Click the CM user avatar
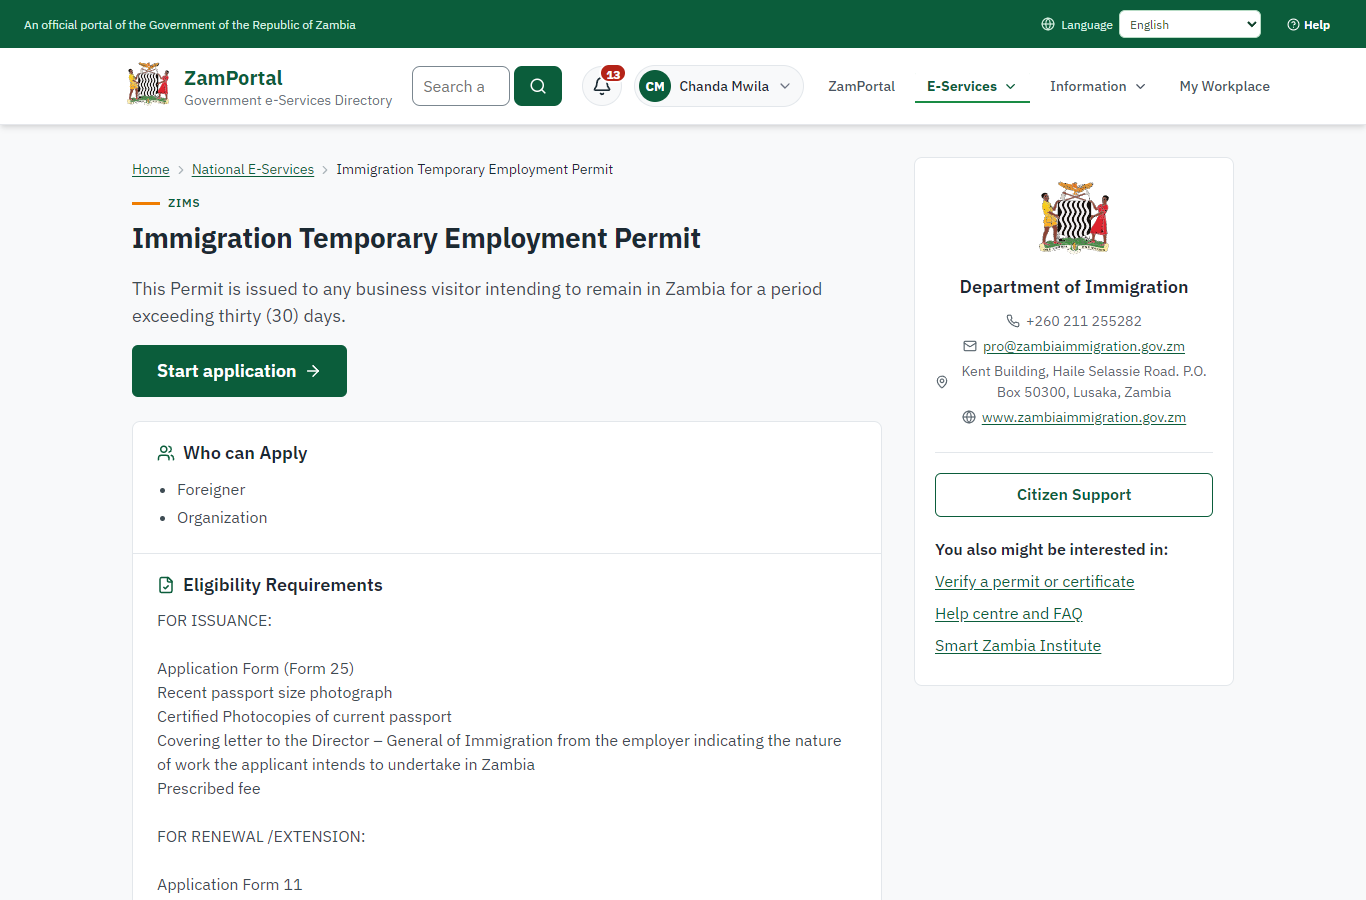 (x=655, y=86)
